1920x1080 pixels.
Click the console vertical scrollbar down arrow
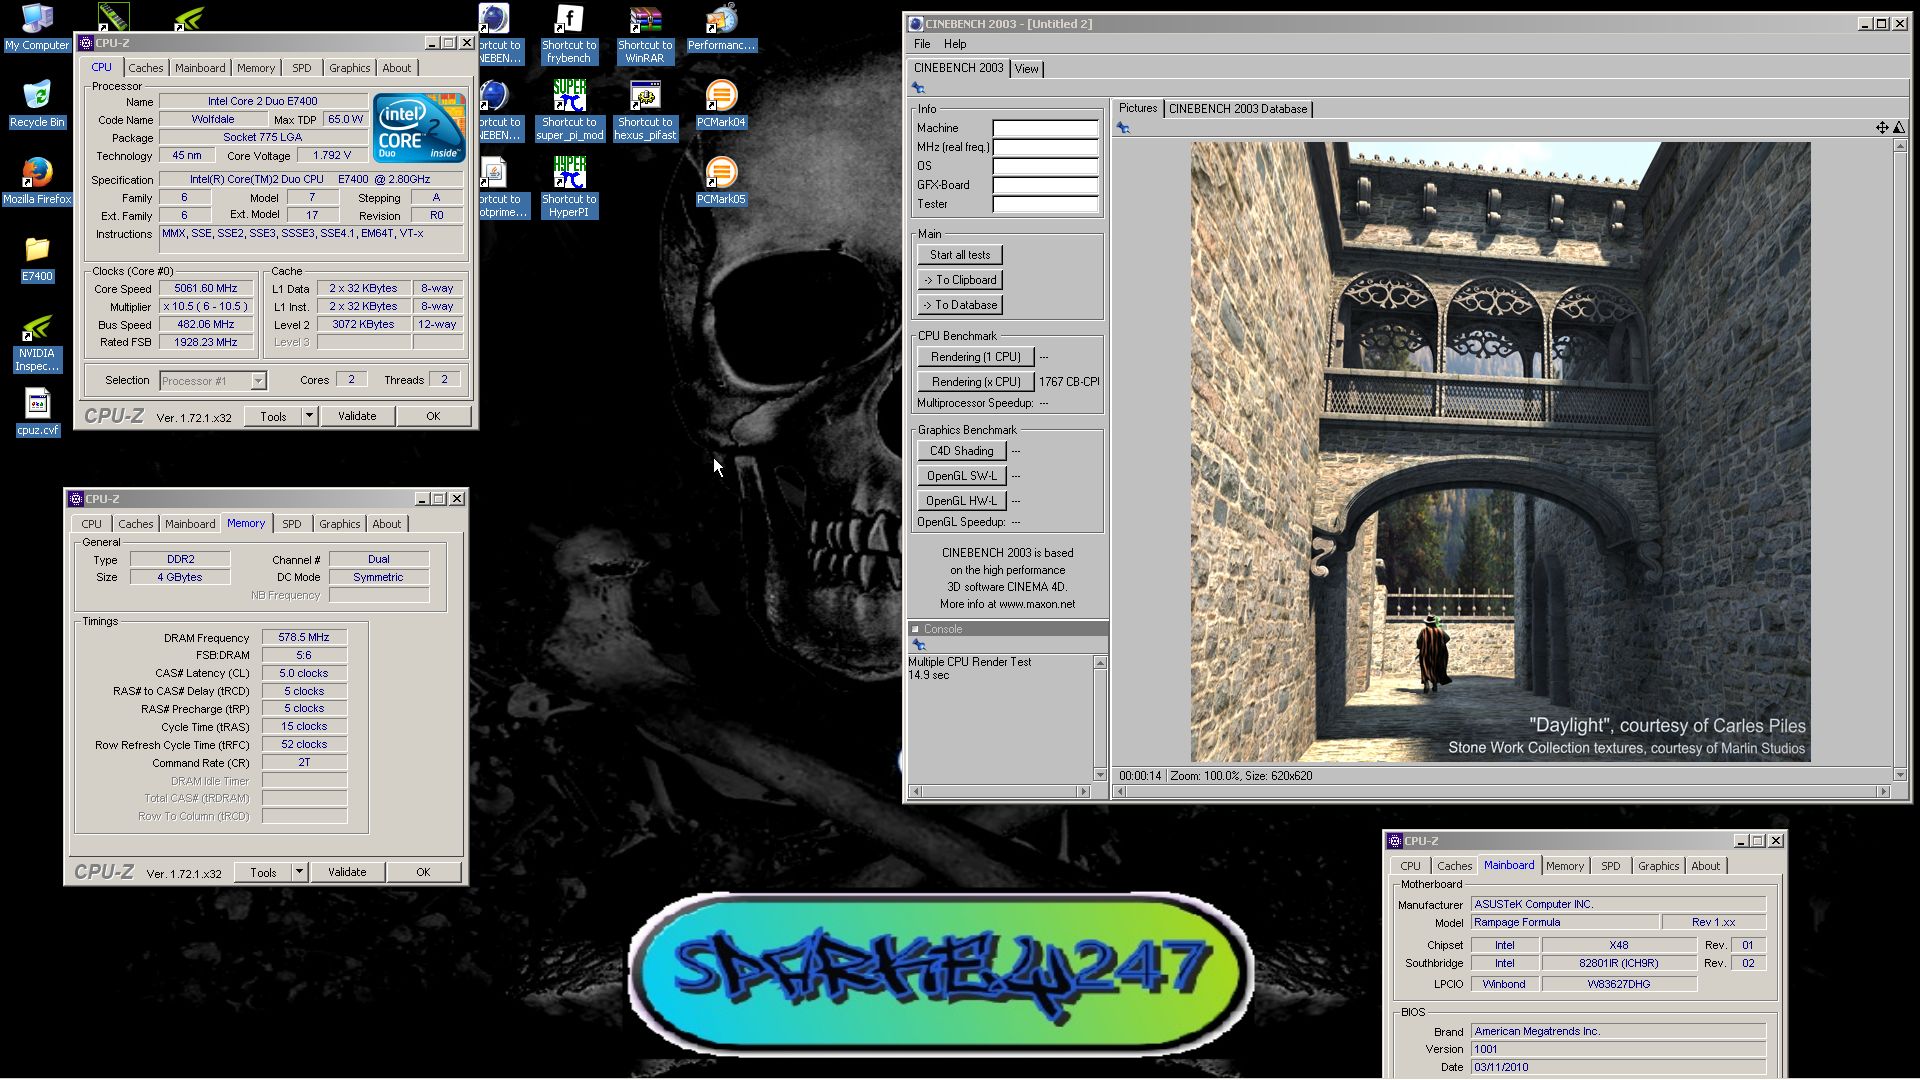click(1100, 775)
